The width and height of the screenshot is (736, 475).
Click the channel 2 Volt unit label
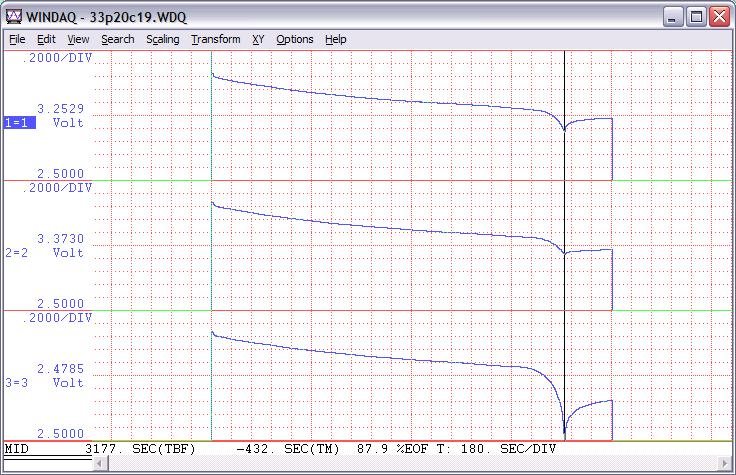(68, 253)
